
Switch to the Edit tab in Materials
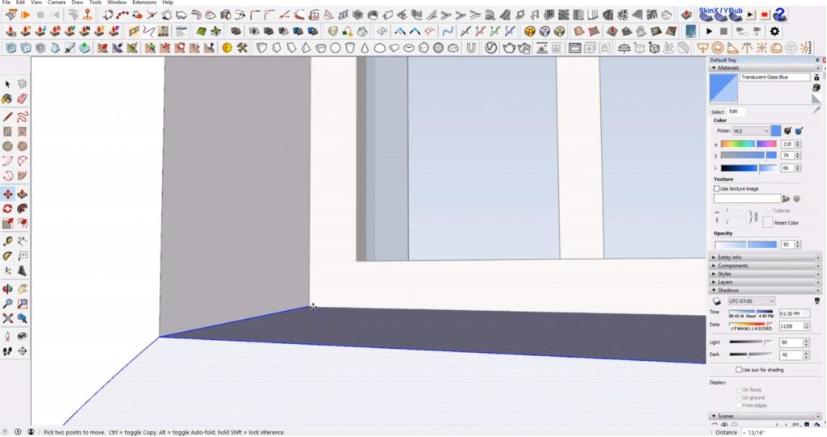733,111
